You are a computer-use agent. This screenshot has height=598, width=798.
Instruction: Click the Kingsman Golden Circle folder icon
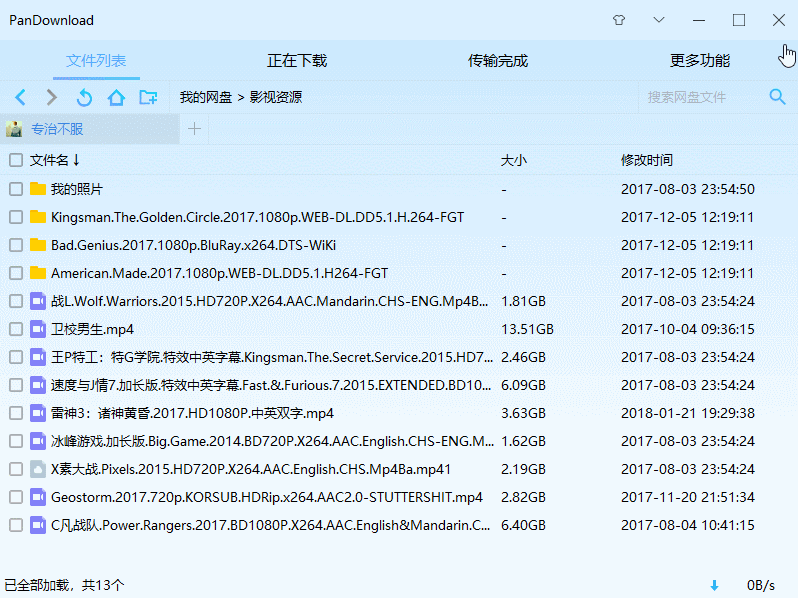point(38,217)
